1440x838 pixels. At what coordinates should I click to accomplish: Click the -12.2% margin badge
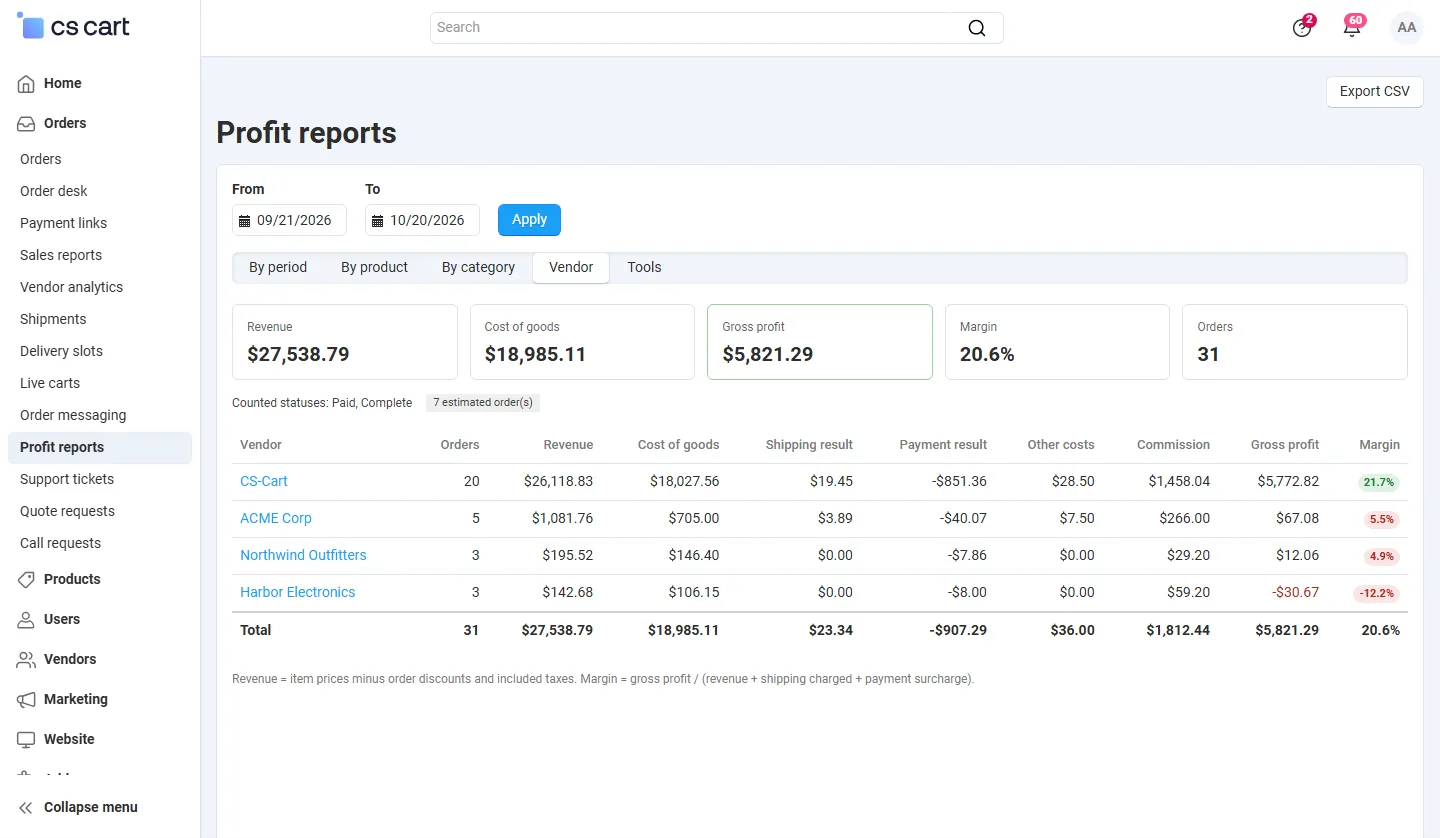click(x=1377, y=594)
